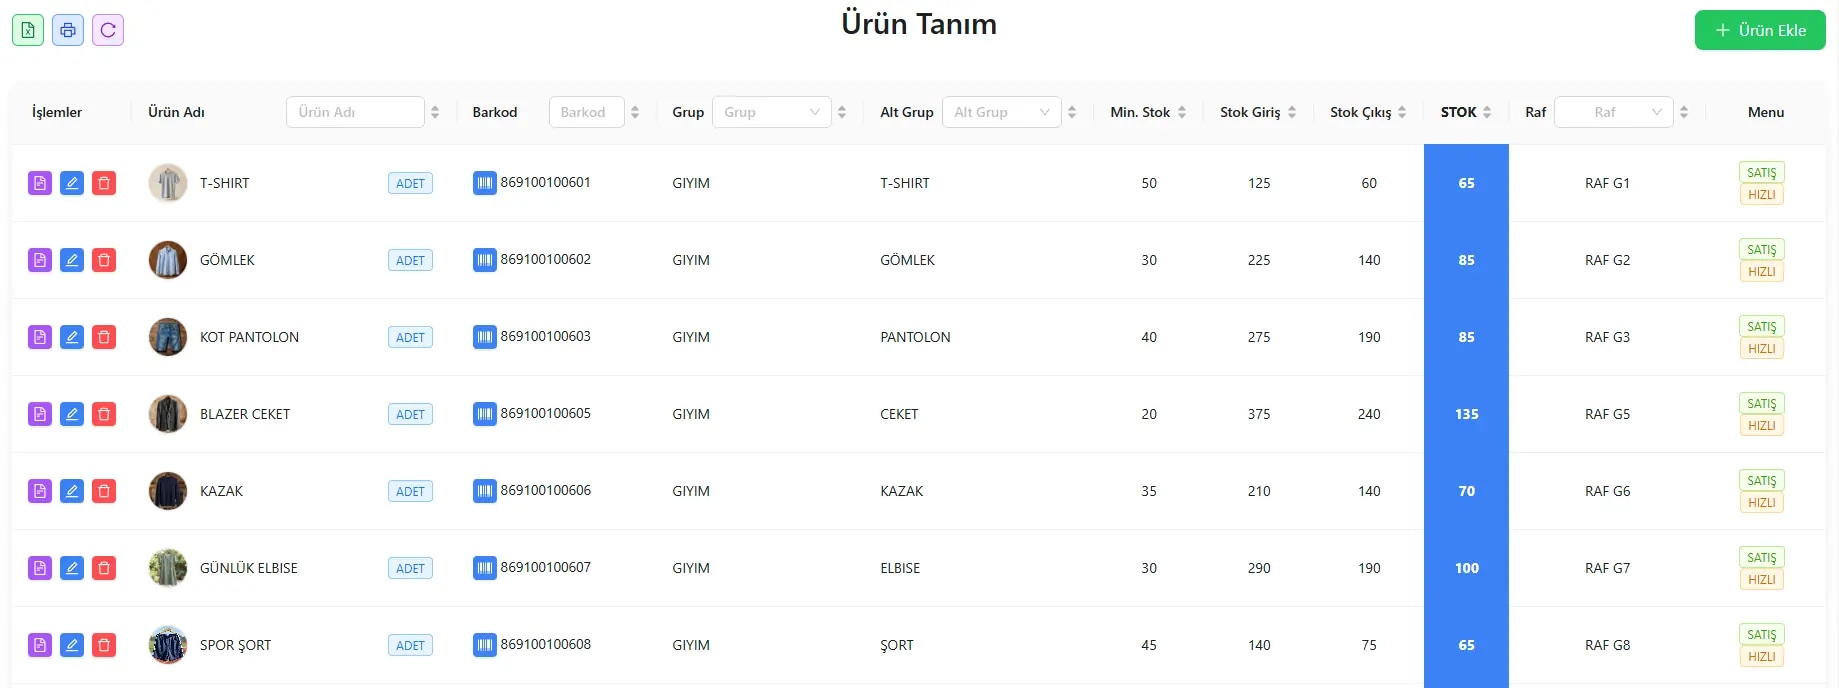The height and width of the screenshot is (688, 1839).
Task: Delete KOT PANTOLON with the trash icon
Action: 104,337
